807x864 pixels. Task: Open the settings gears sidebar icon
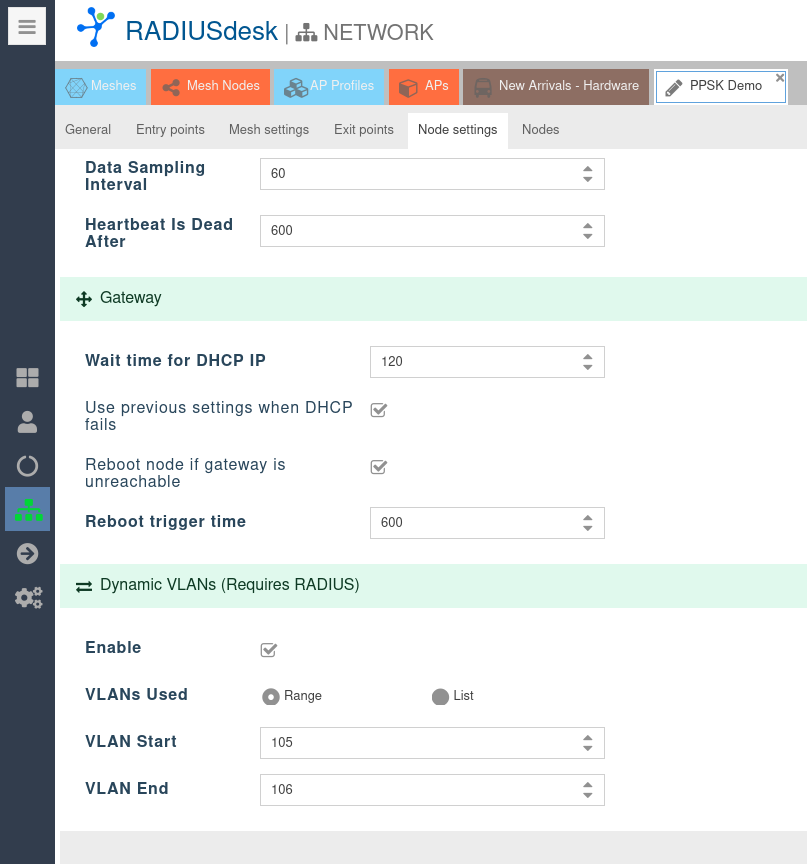pyautogui.click(x=28, y=598)
